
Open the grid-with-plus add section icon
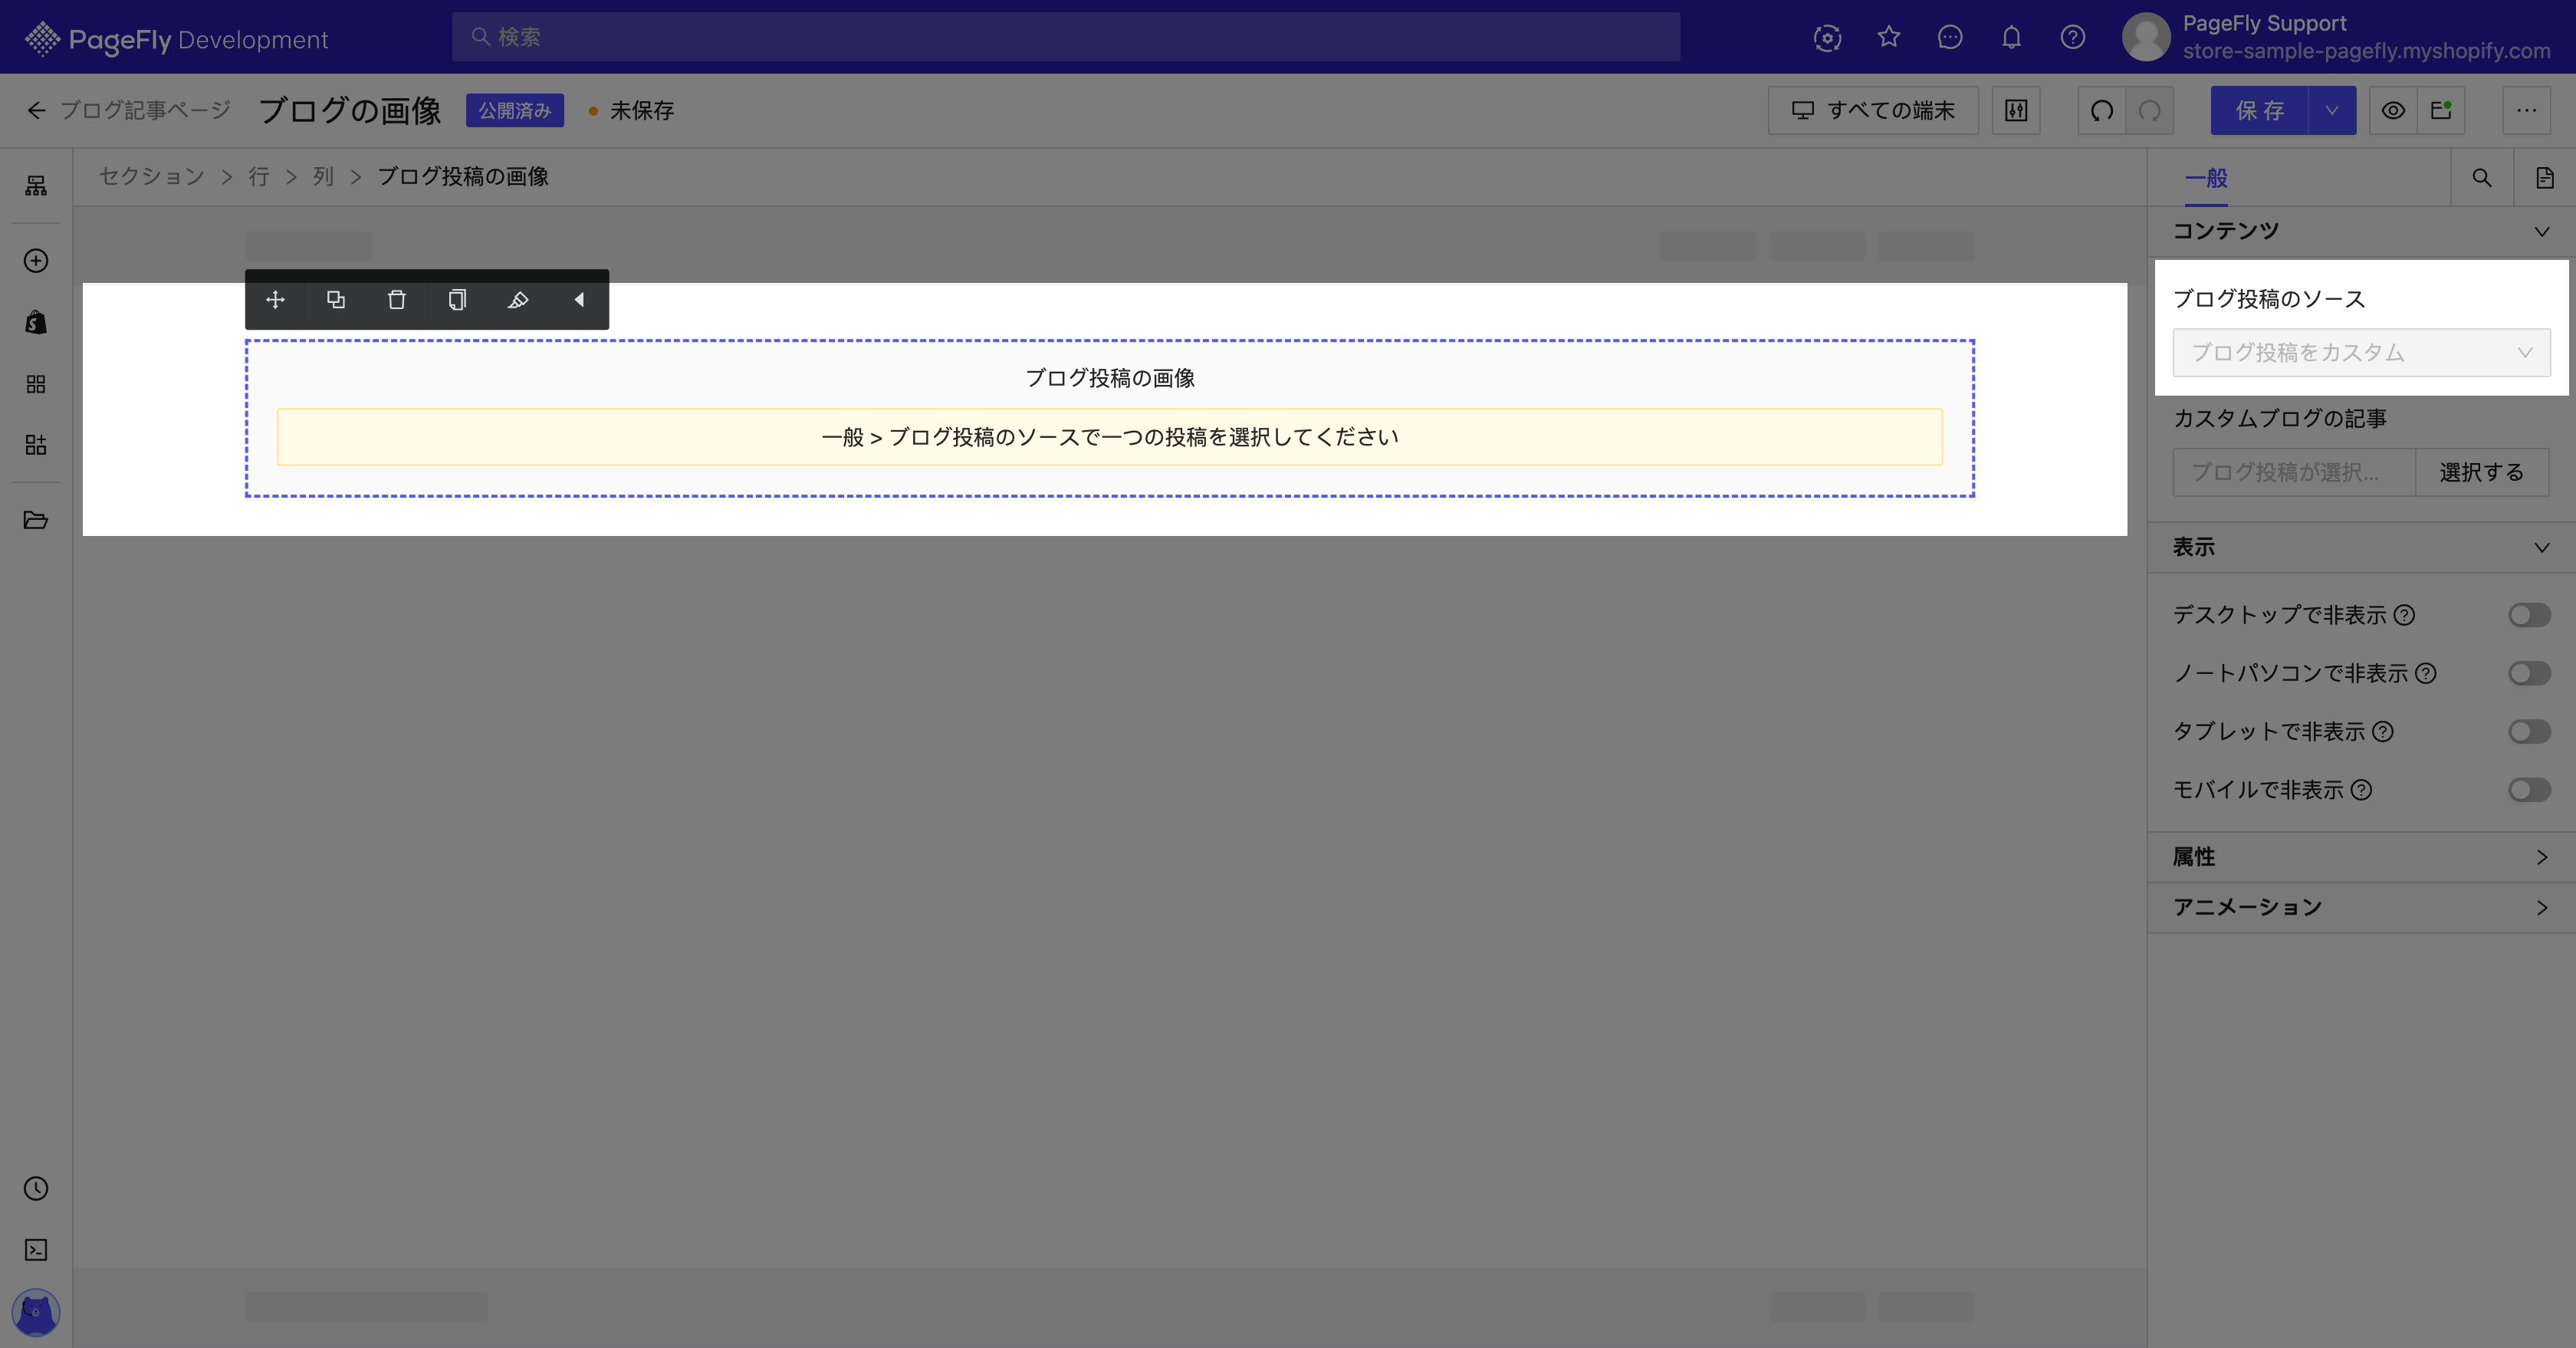point(36,445)
